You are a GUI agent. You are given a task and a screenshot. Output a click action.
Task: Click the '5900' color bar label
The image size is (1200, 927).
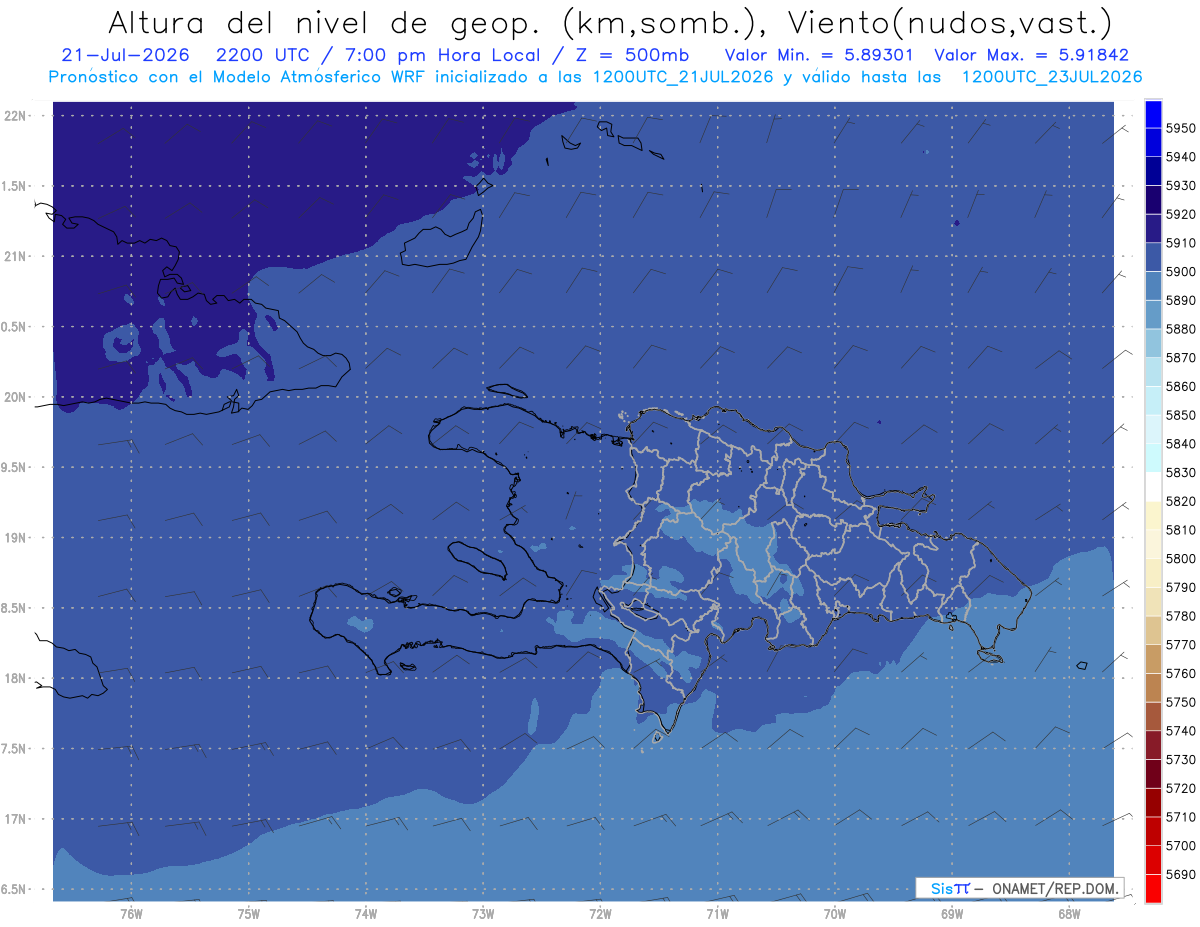[x=1180, y=272]
